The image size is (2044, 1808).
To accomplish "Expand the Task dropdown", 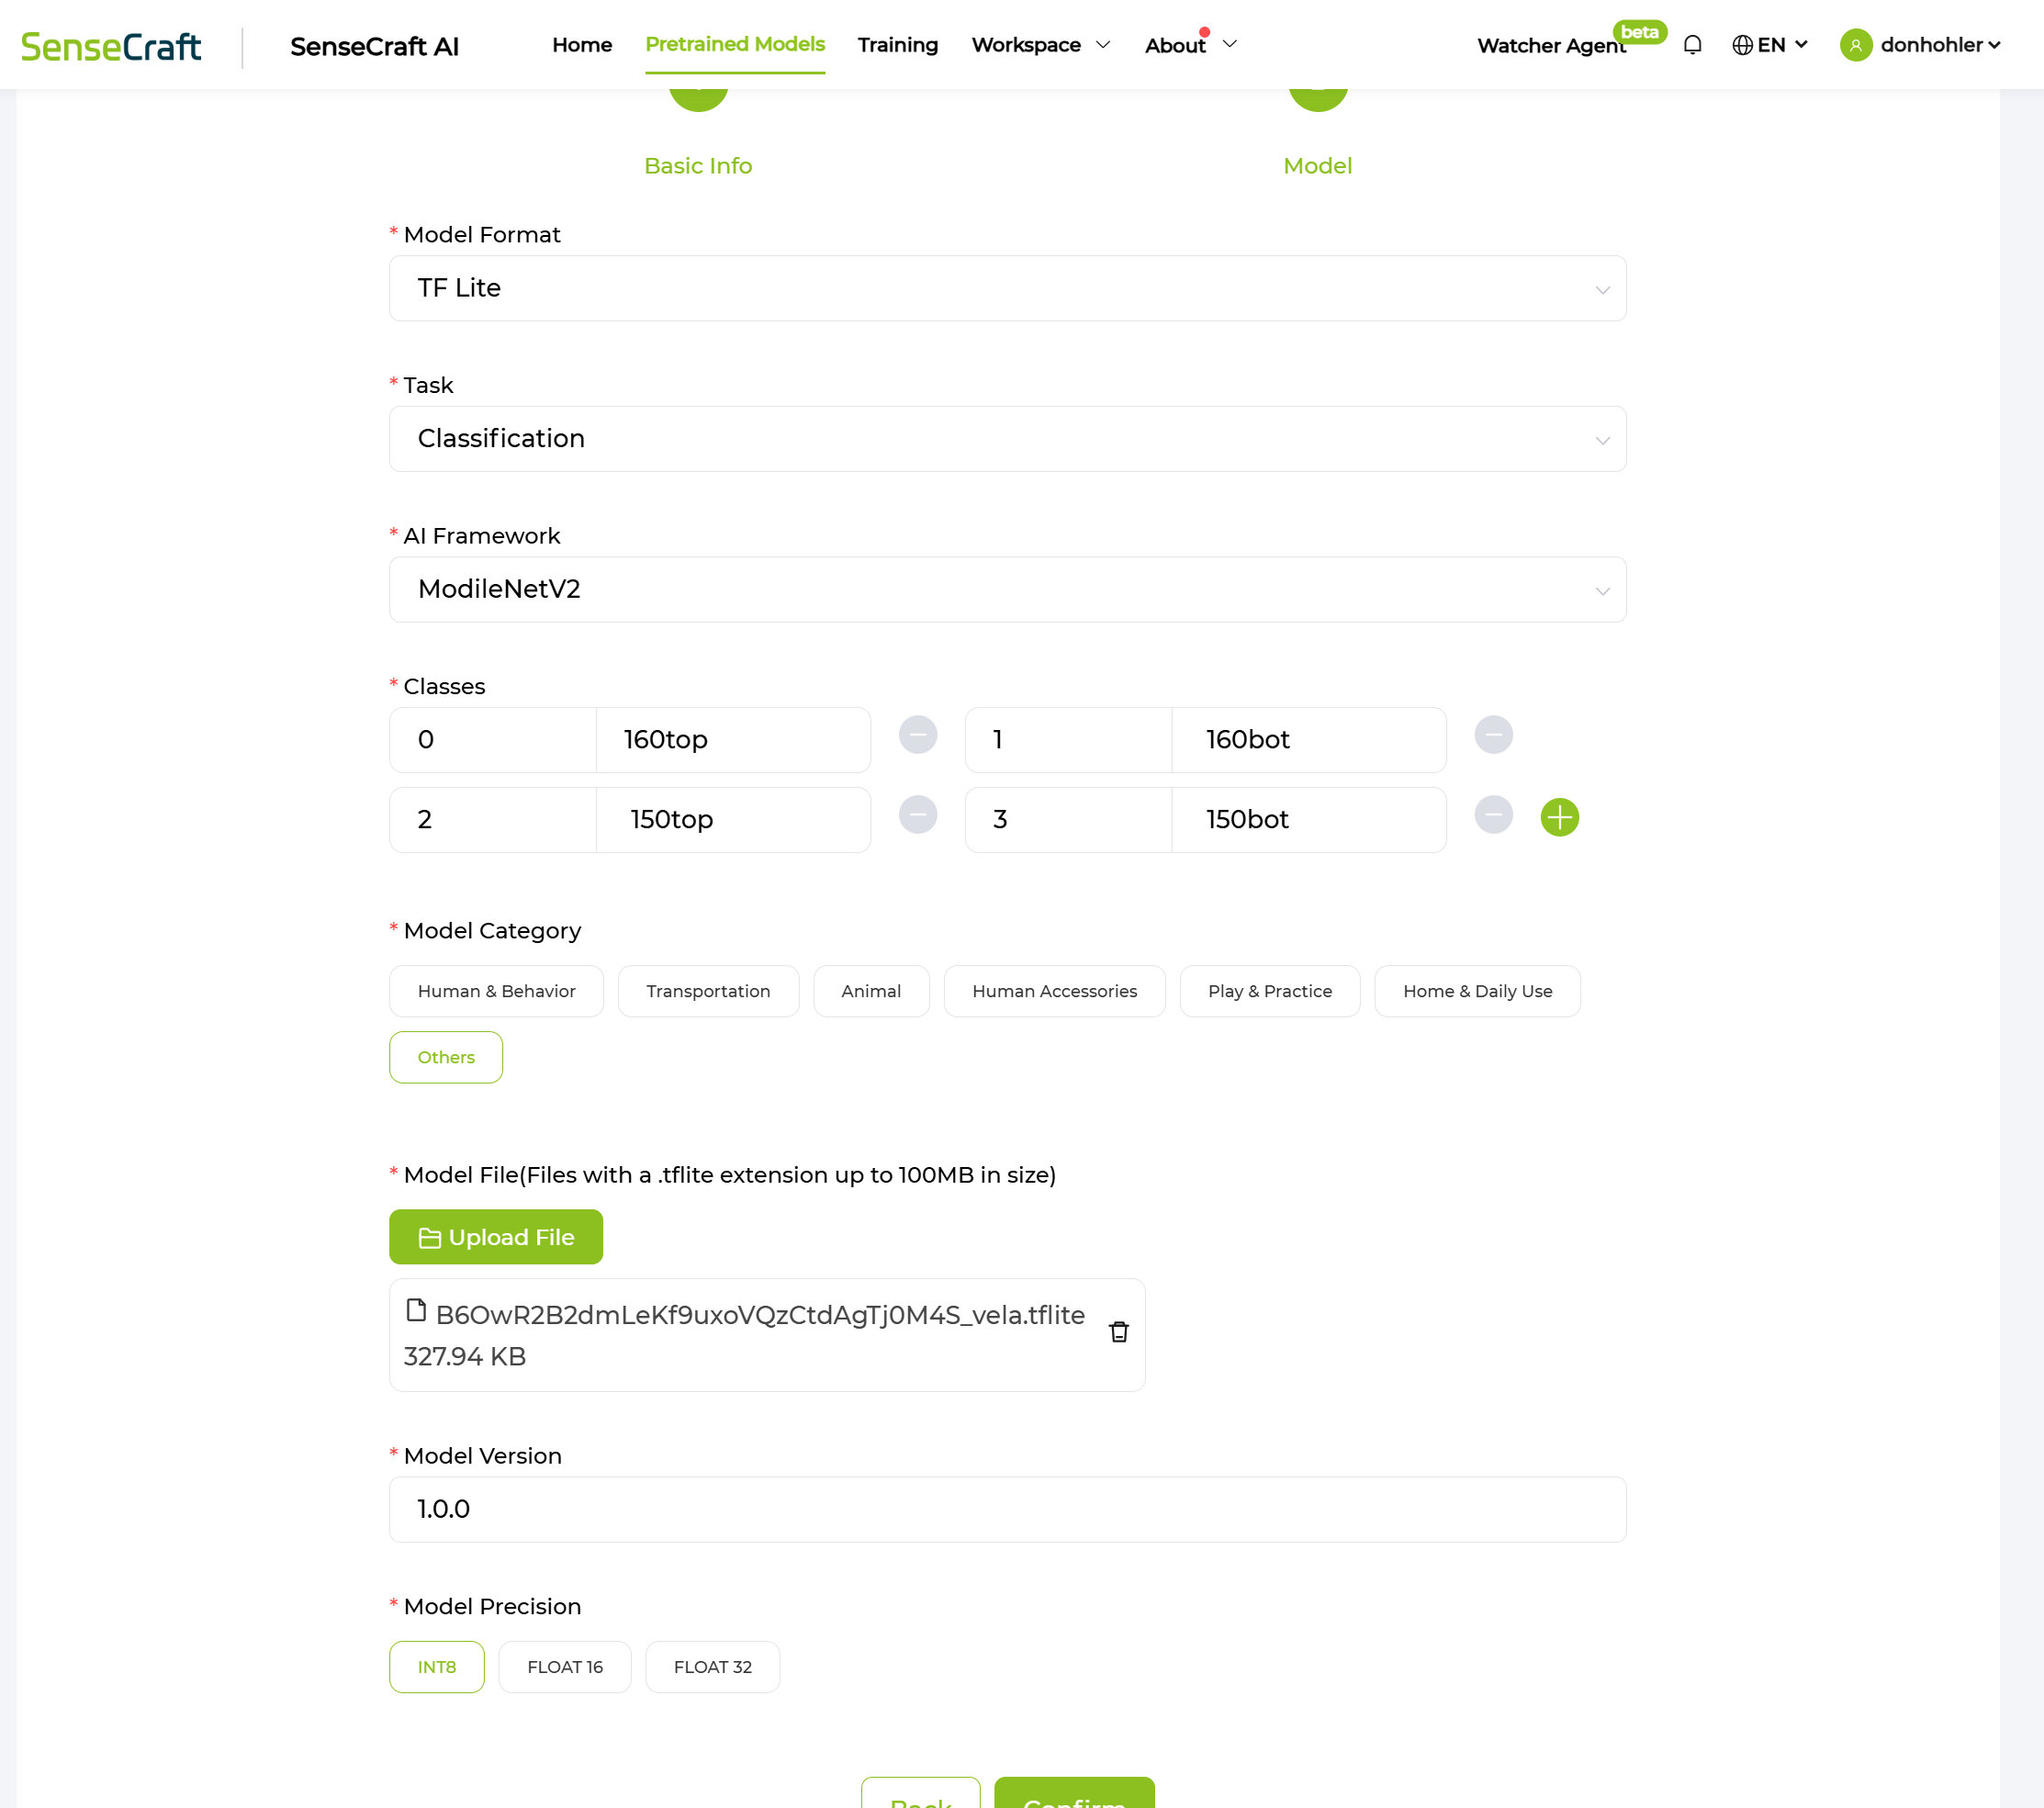I will (1007, 439).
